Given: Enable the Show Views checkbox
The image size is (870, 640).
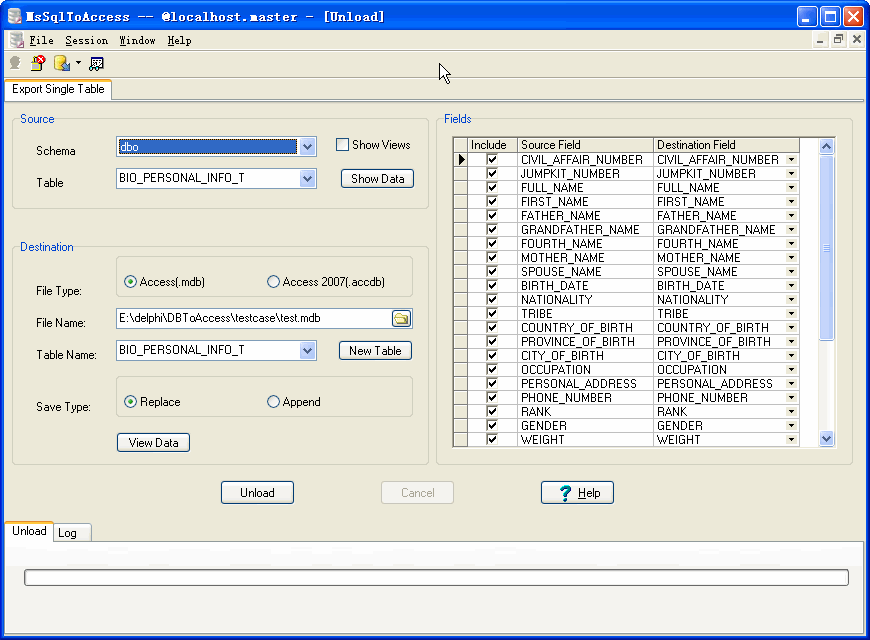Looking at the screenshot, I should [342, 145].
